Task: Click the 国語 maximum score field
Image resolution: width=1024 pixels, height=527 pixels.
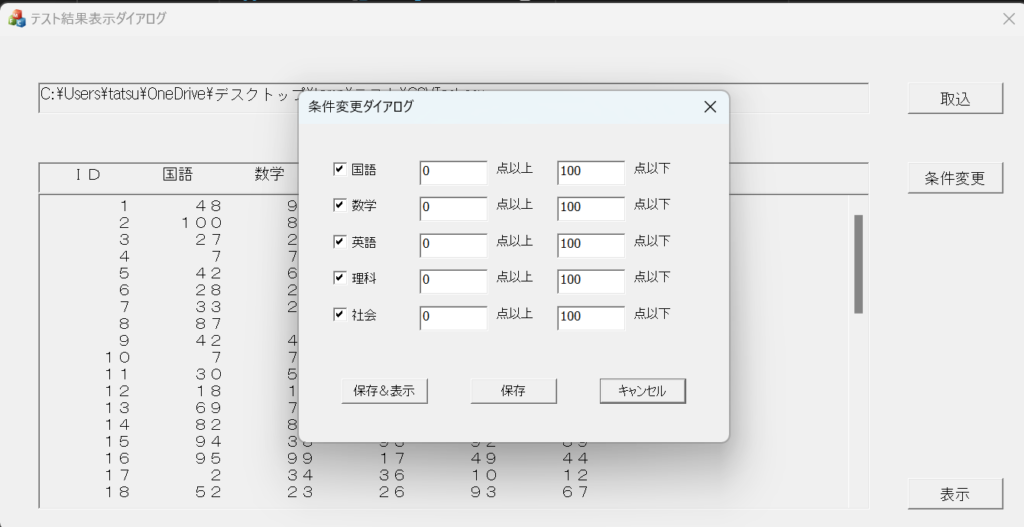Action: tap(590, 172)
